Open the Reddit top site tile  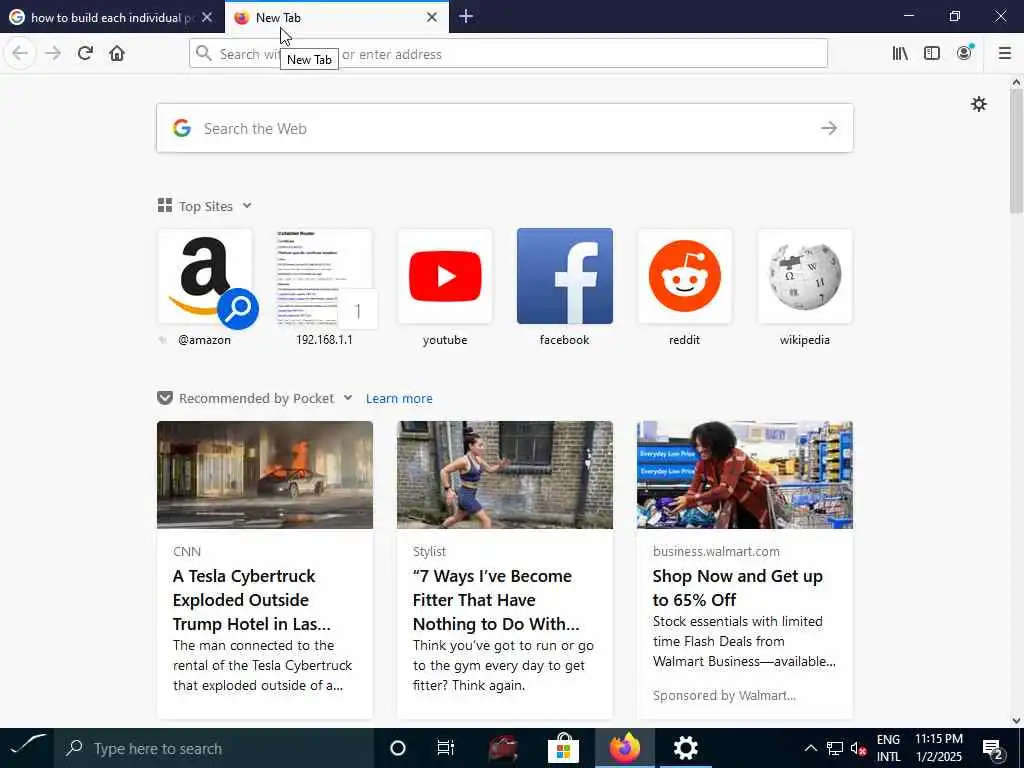[684, 276]
